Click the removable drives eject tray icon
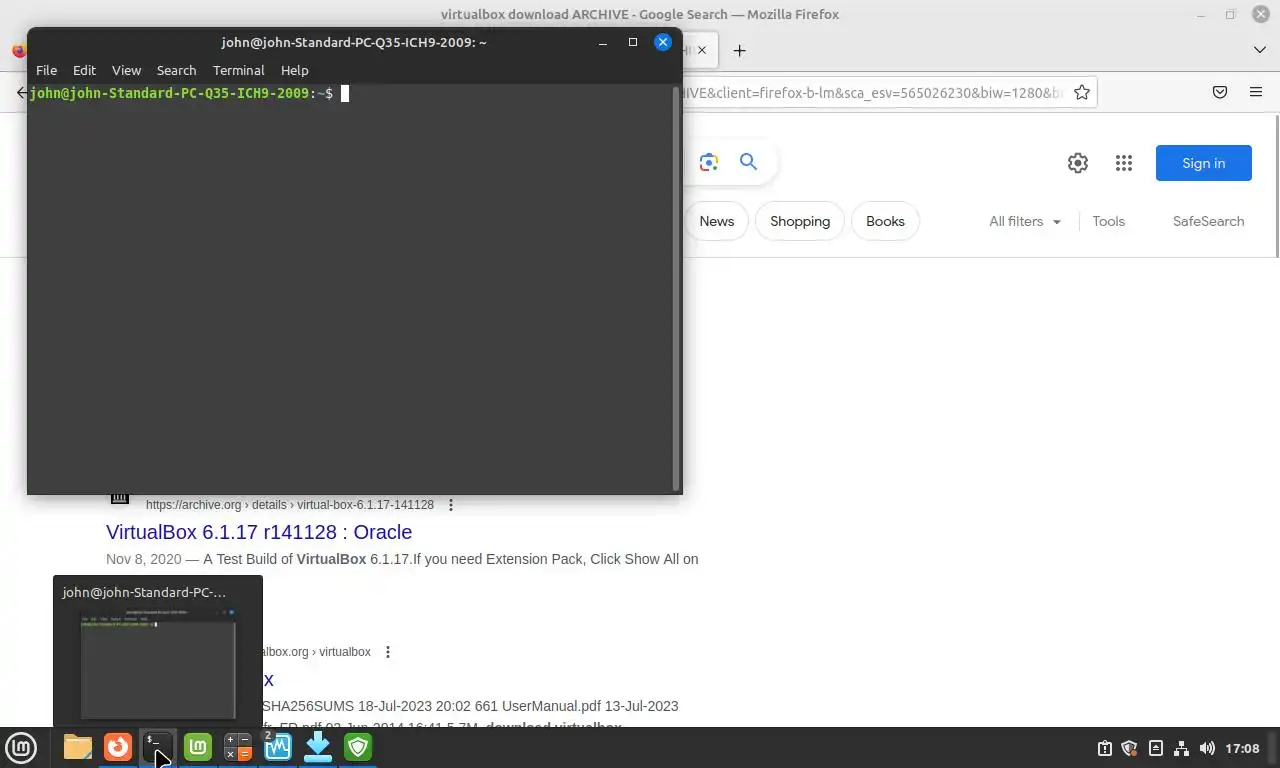The height and width of the screenshot is (768, 1280). (1156, 748)
